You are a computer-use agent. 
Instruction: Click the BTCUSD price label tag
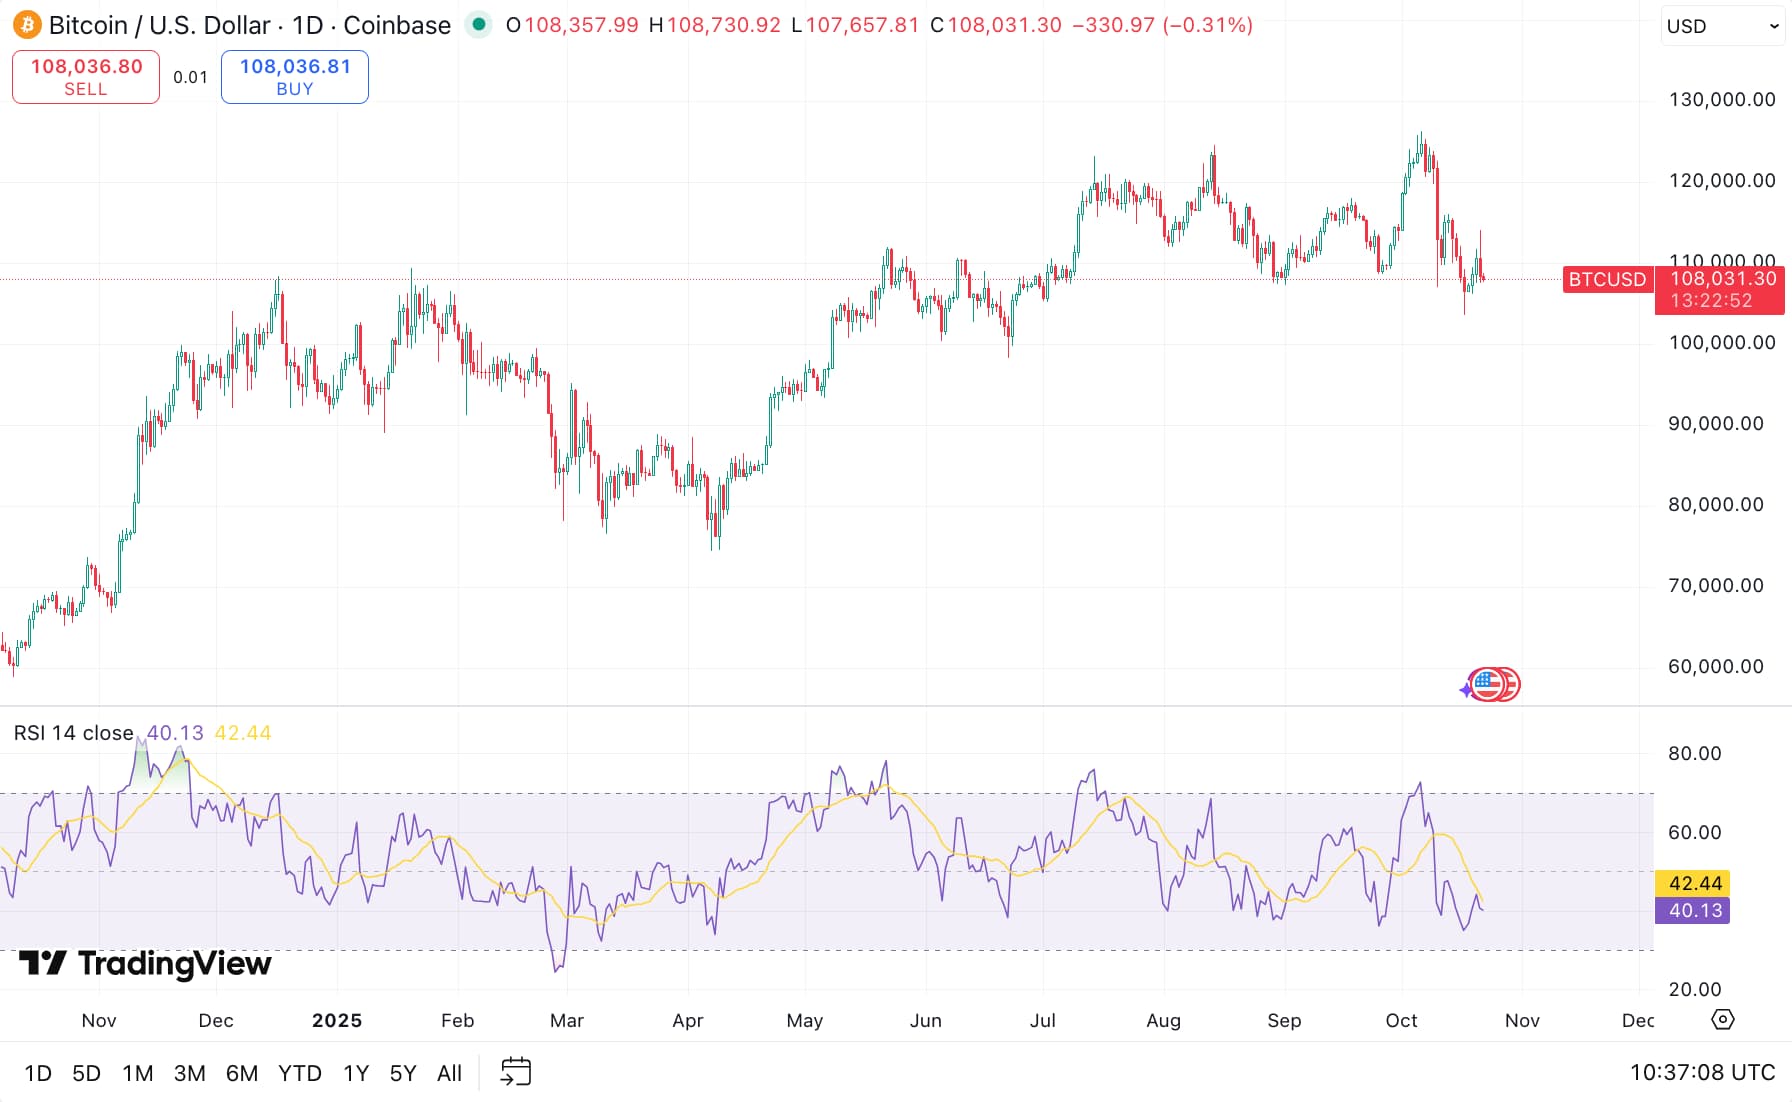coord(1607,279)
